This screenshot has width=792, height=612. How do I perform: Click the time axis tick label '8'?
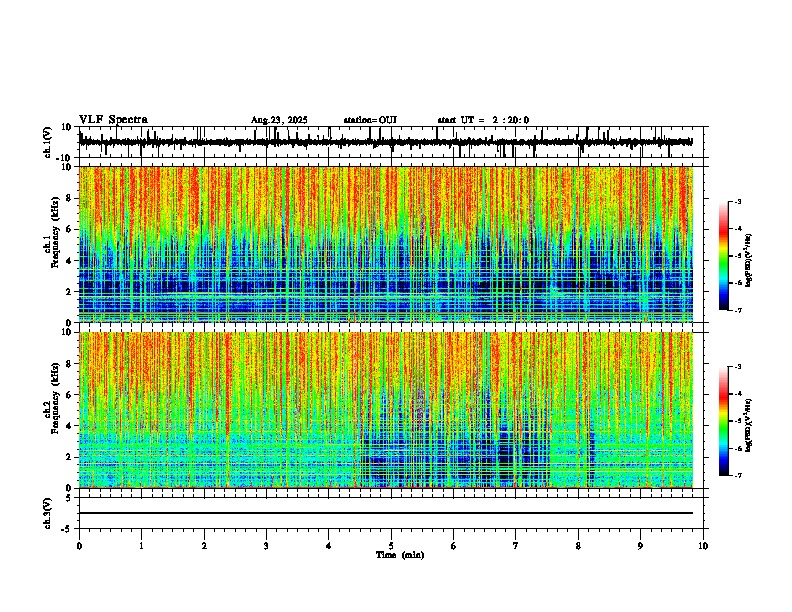pos(578,546)
